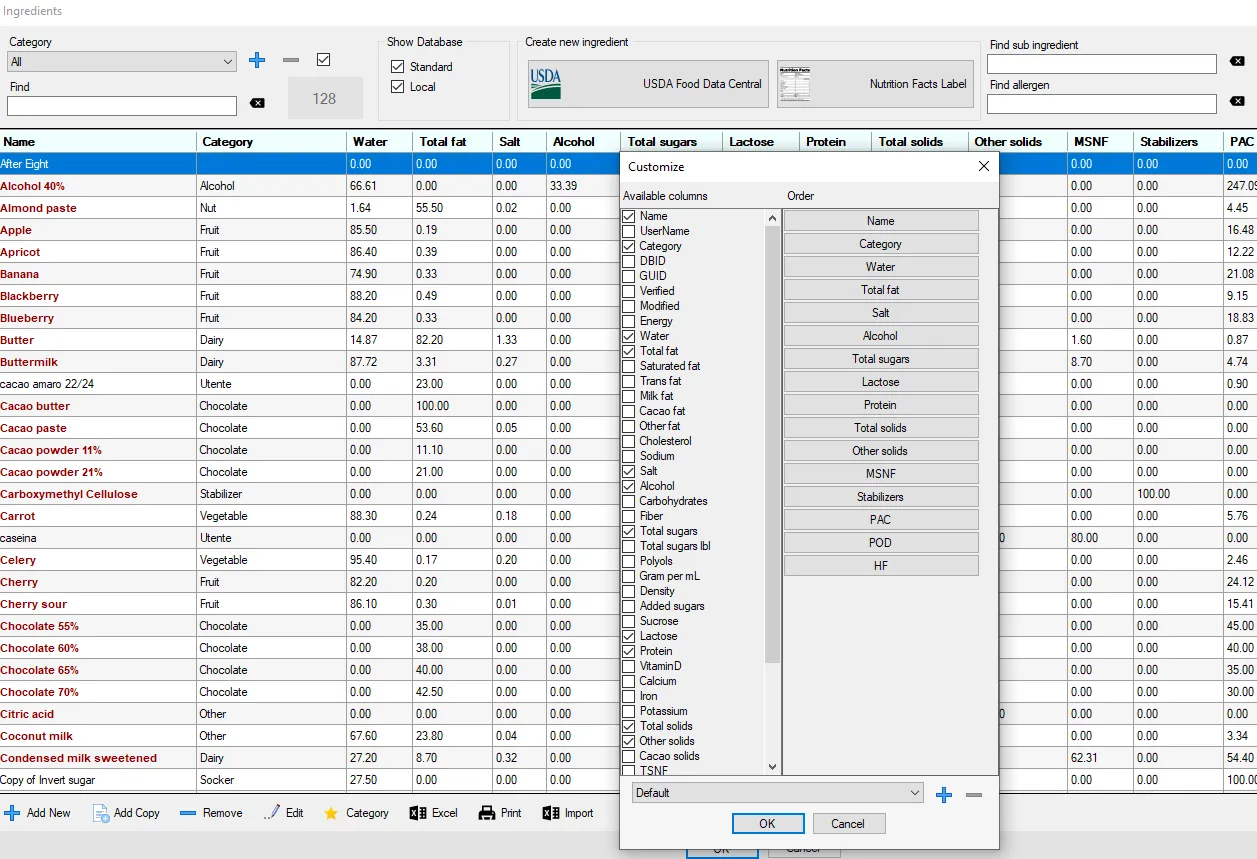Sort table by Category column header
This screenshot has width=1257, height=859.
tap(272, 142)
